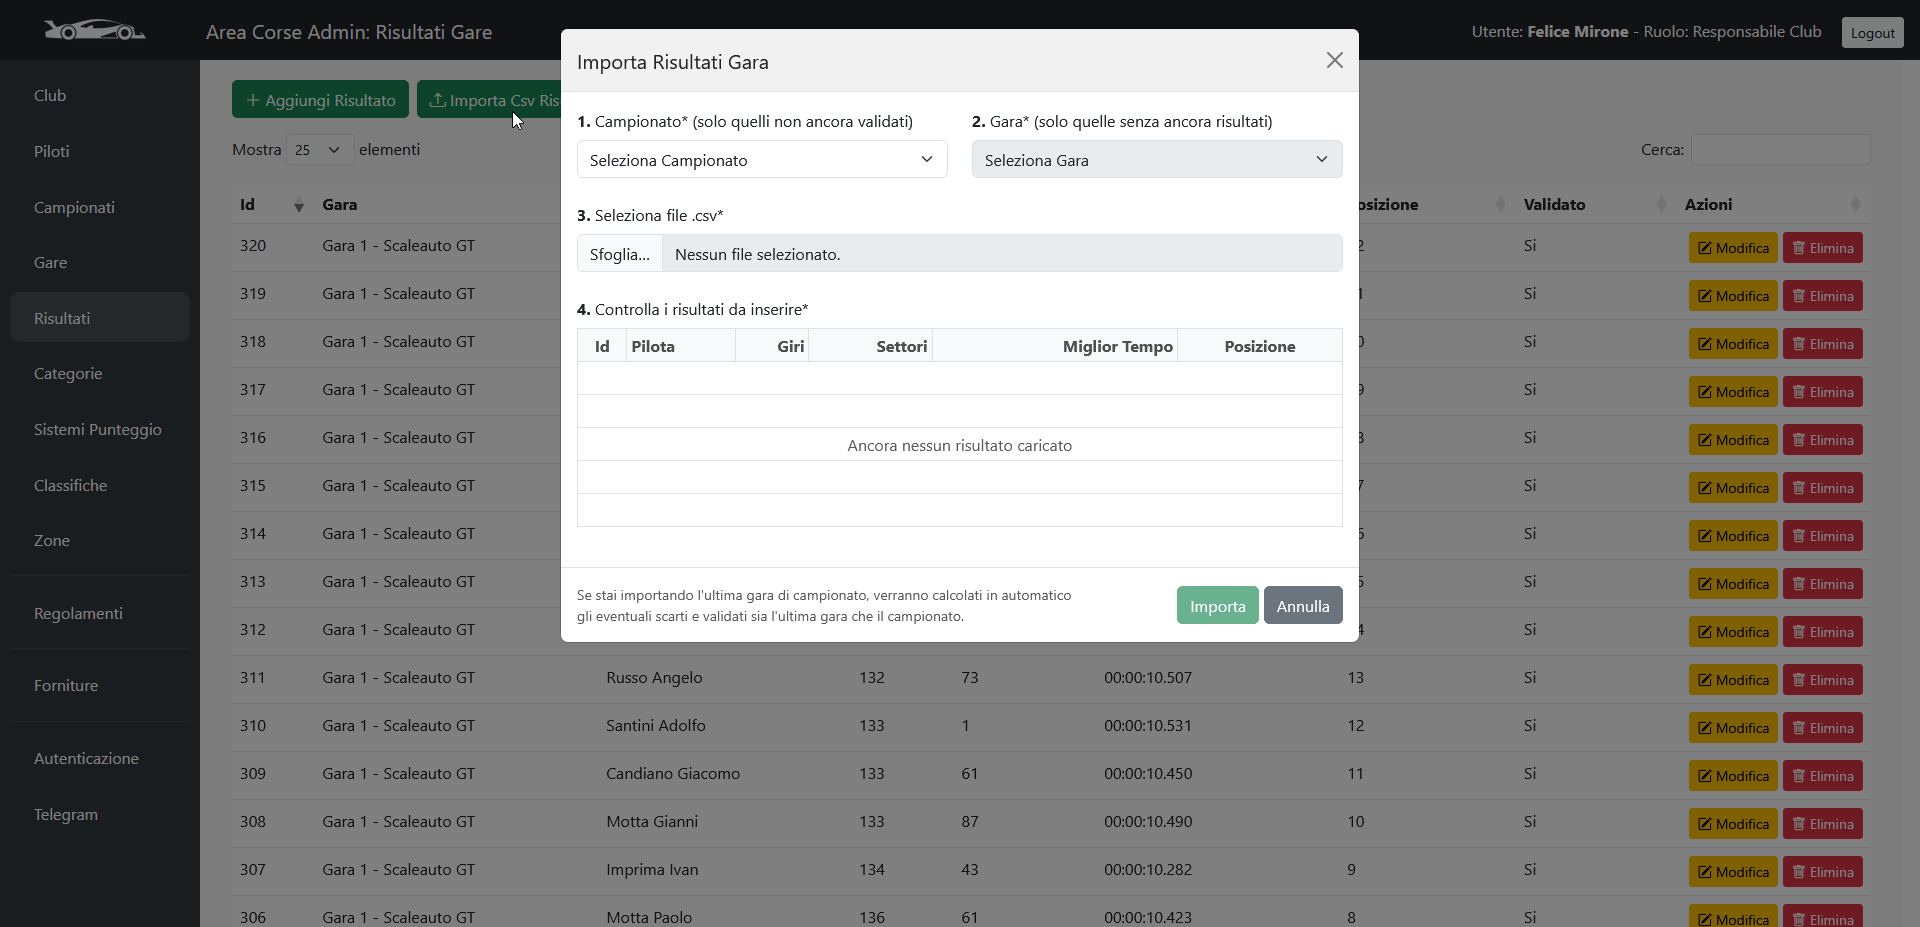1920x927 pixels.
Task: Click Modifica pencil button for row 309
Action: click(1732, 776)
